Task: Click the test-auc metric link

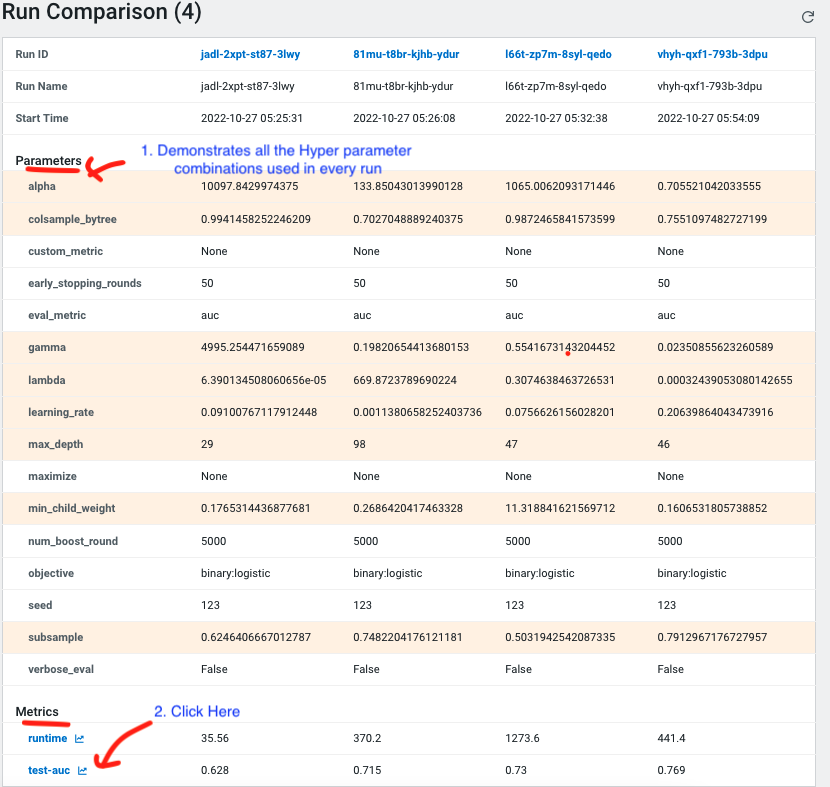Action: tap(49, 770)
